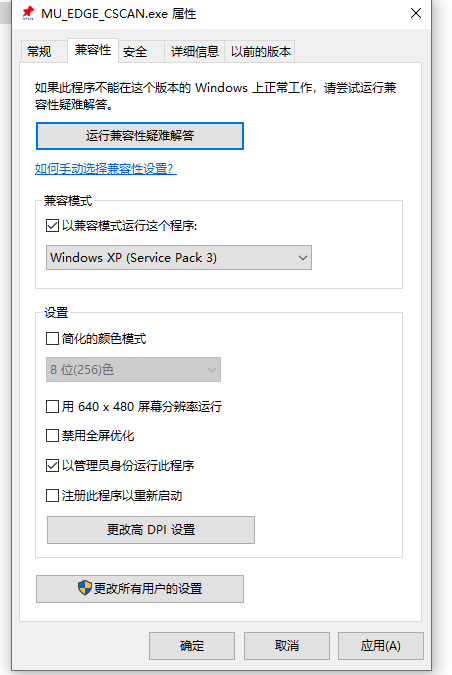
Task: Open 如何手动选择兼容性设置? link
Action: (x=105, y=168)
